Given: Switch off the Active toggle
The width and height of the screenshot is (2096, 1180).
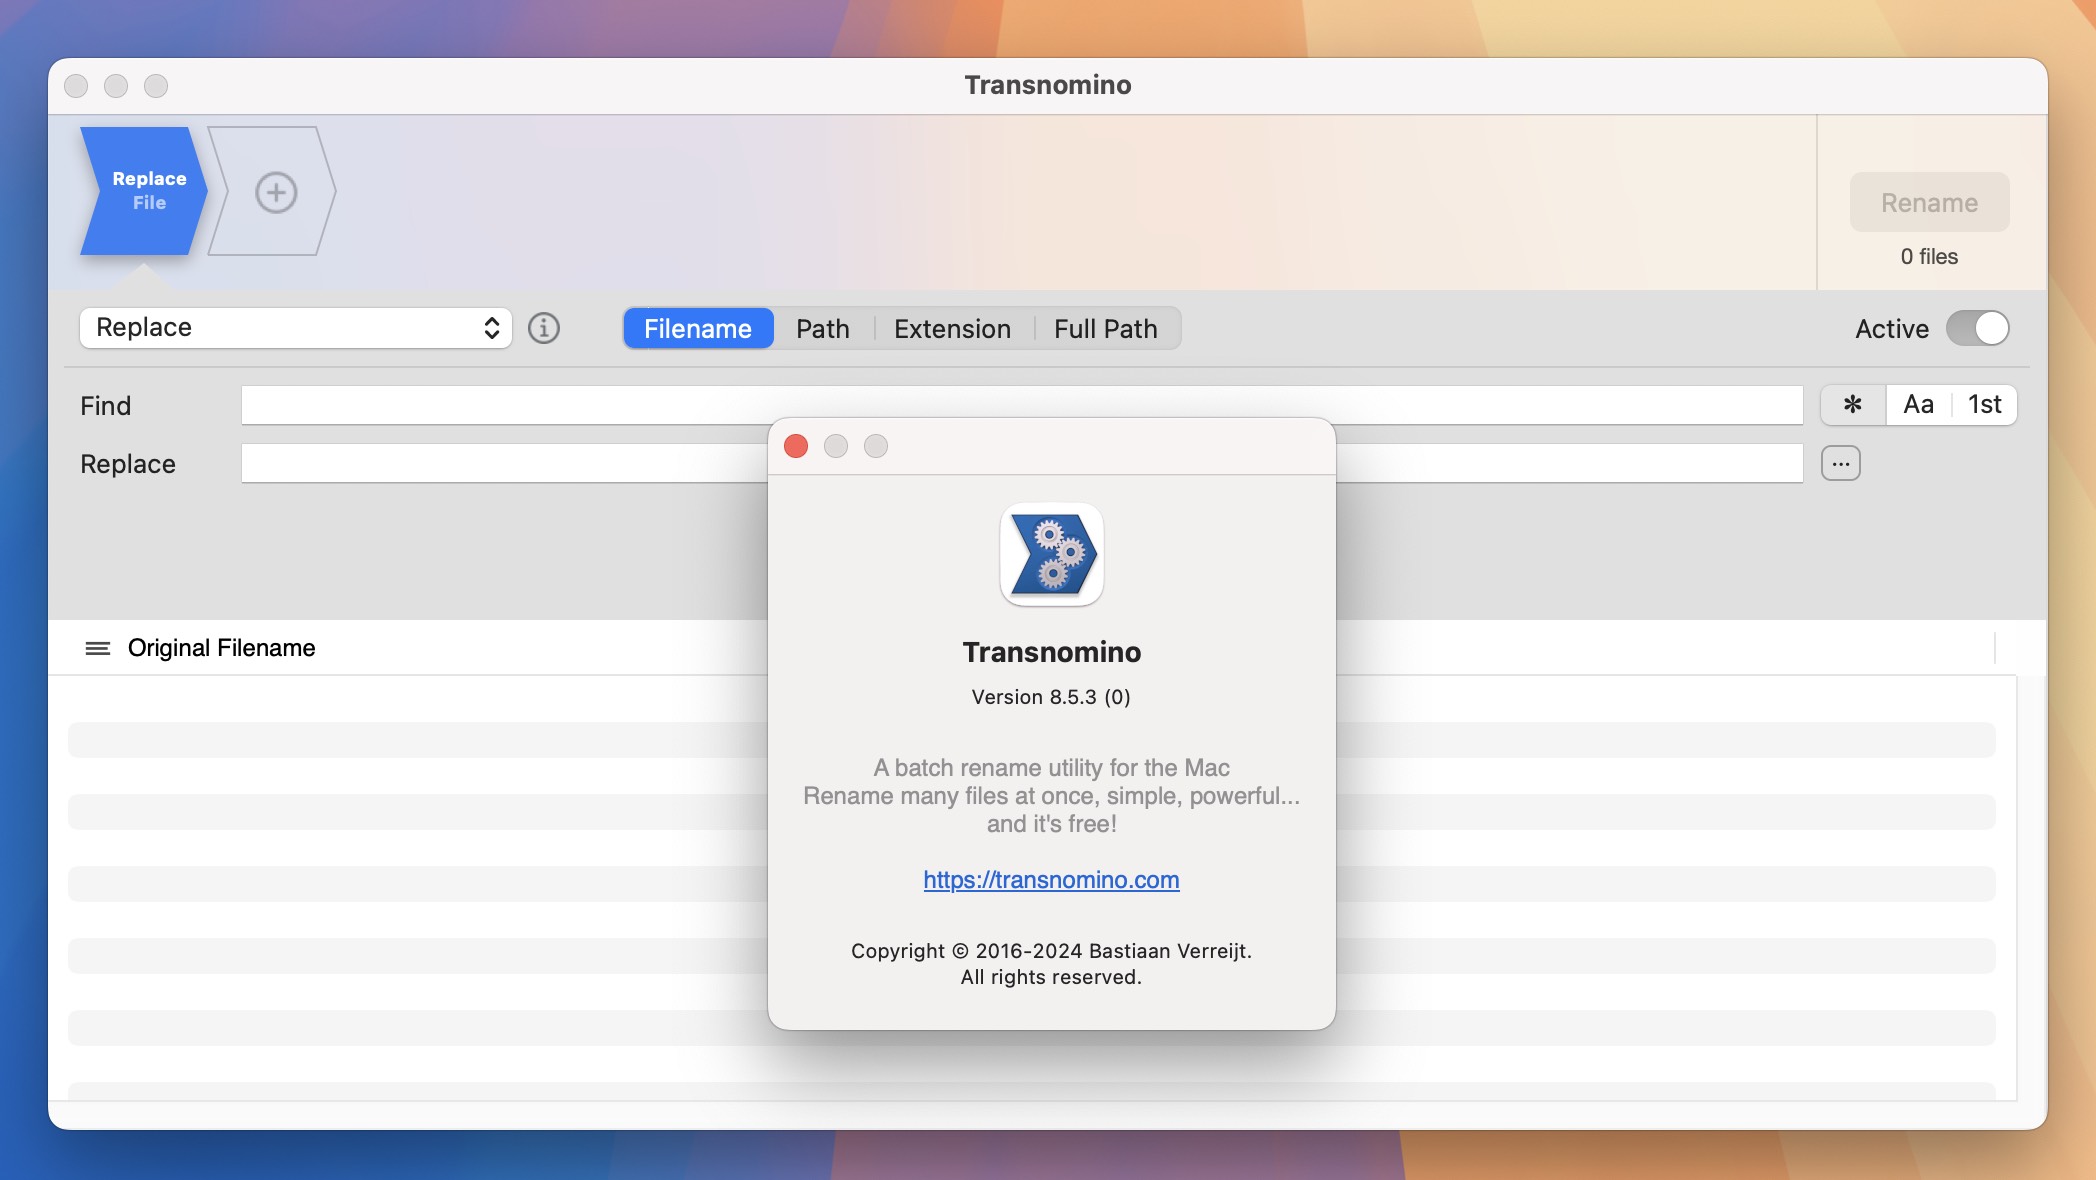Looking at the screenshot, I should (x=1977, y=328).
